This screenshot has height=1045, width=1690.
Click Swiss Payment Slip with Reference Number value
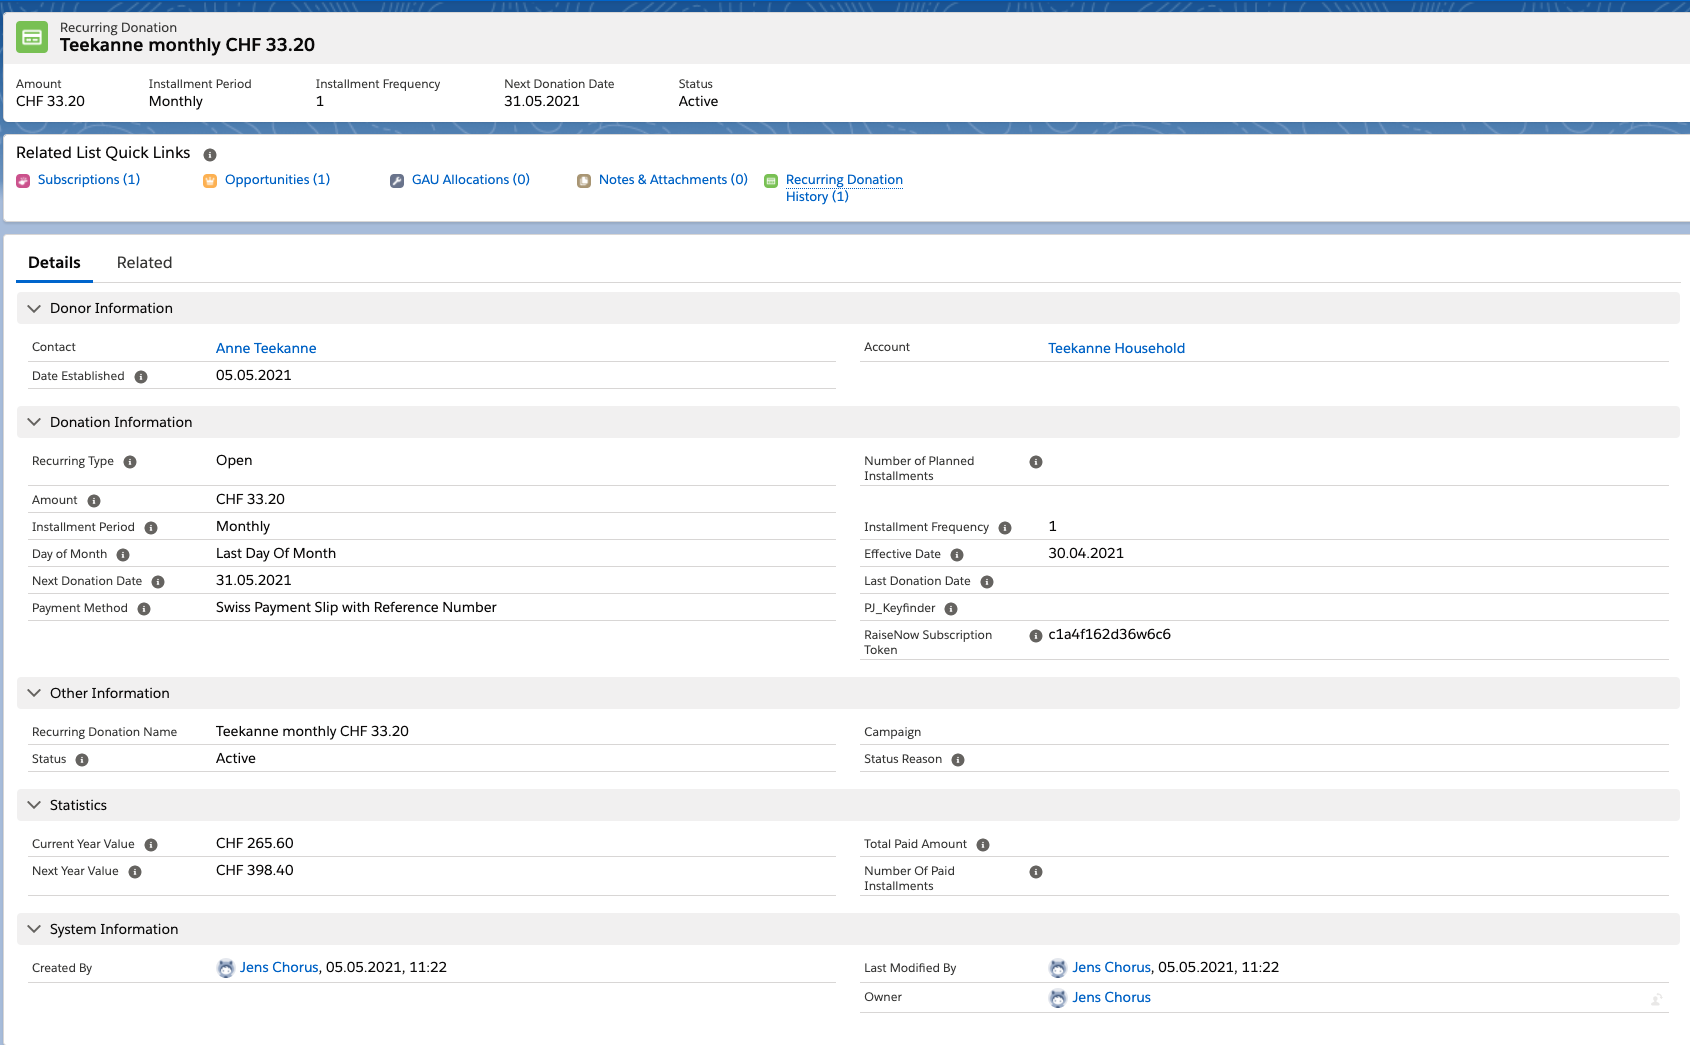coord(356,608)
